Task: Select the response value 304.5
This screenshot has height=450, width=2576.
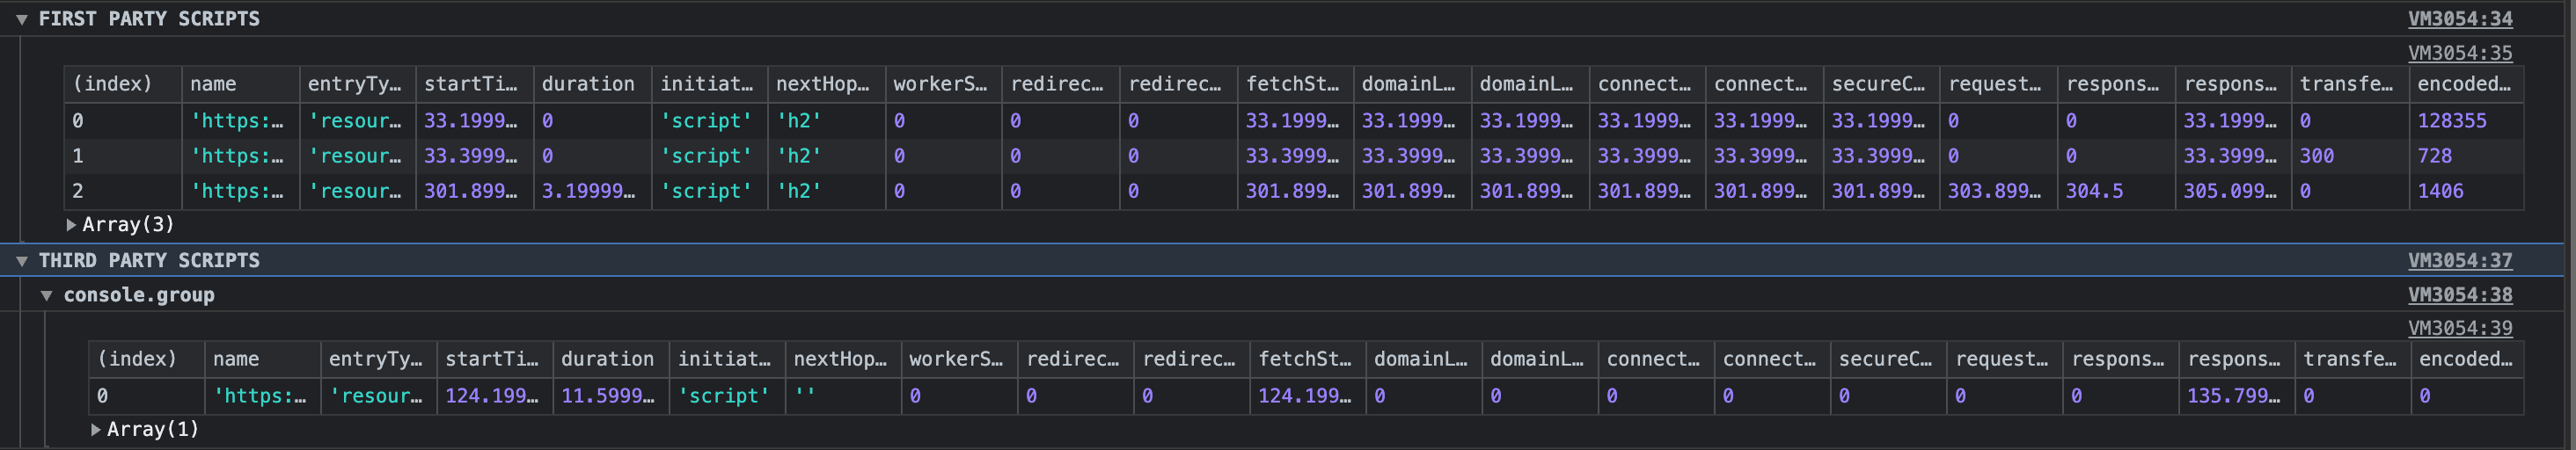Action: pyautogui.click(x=2095, y=191)
